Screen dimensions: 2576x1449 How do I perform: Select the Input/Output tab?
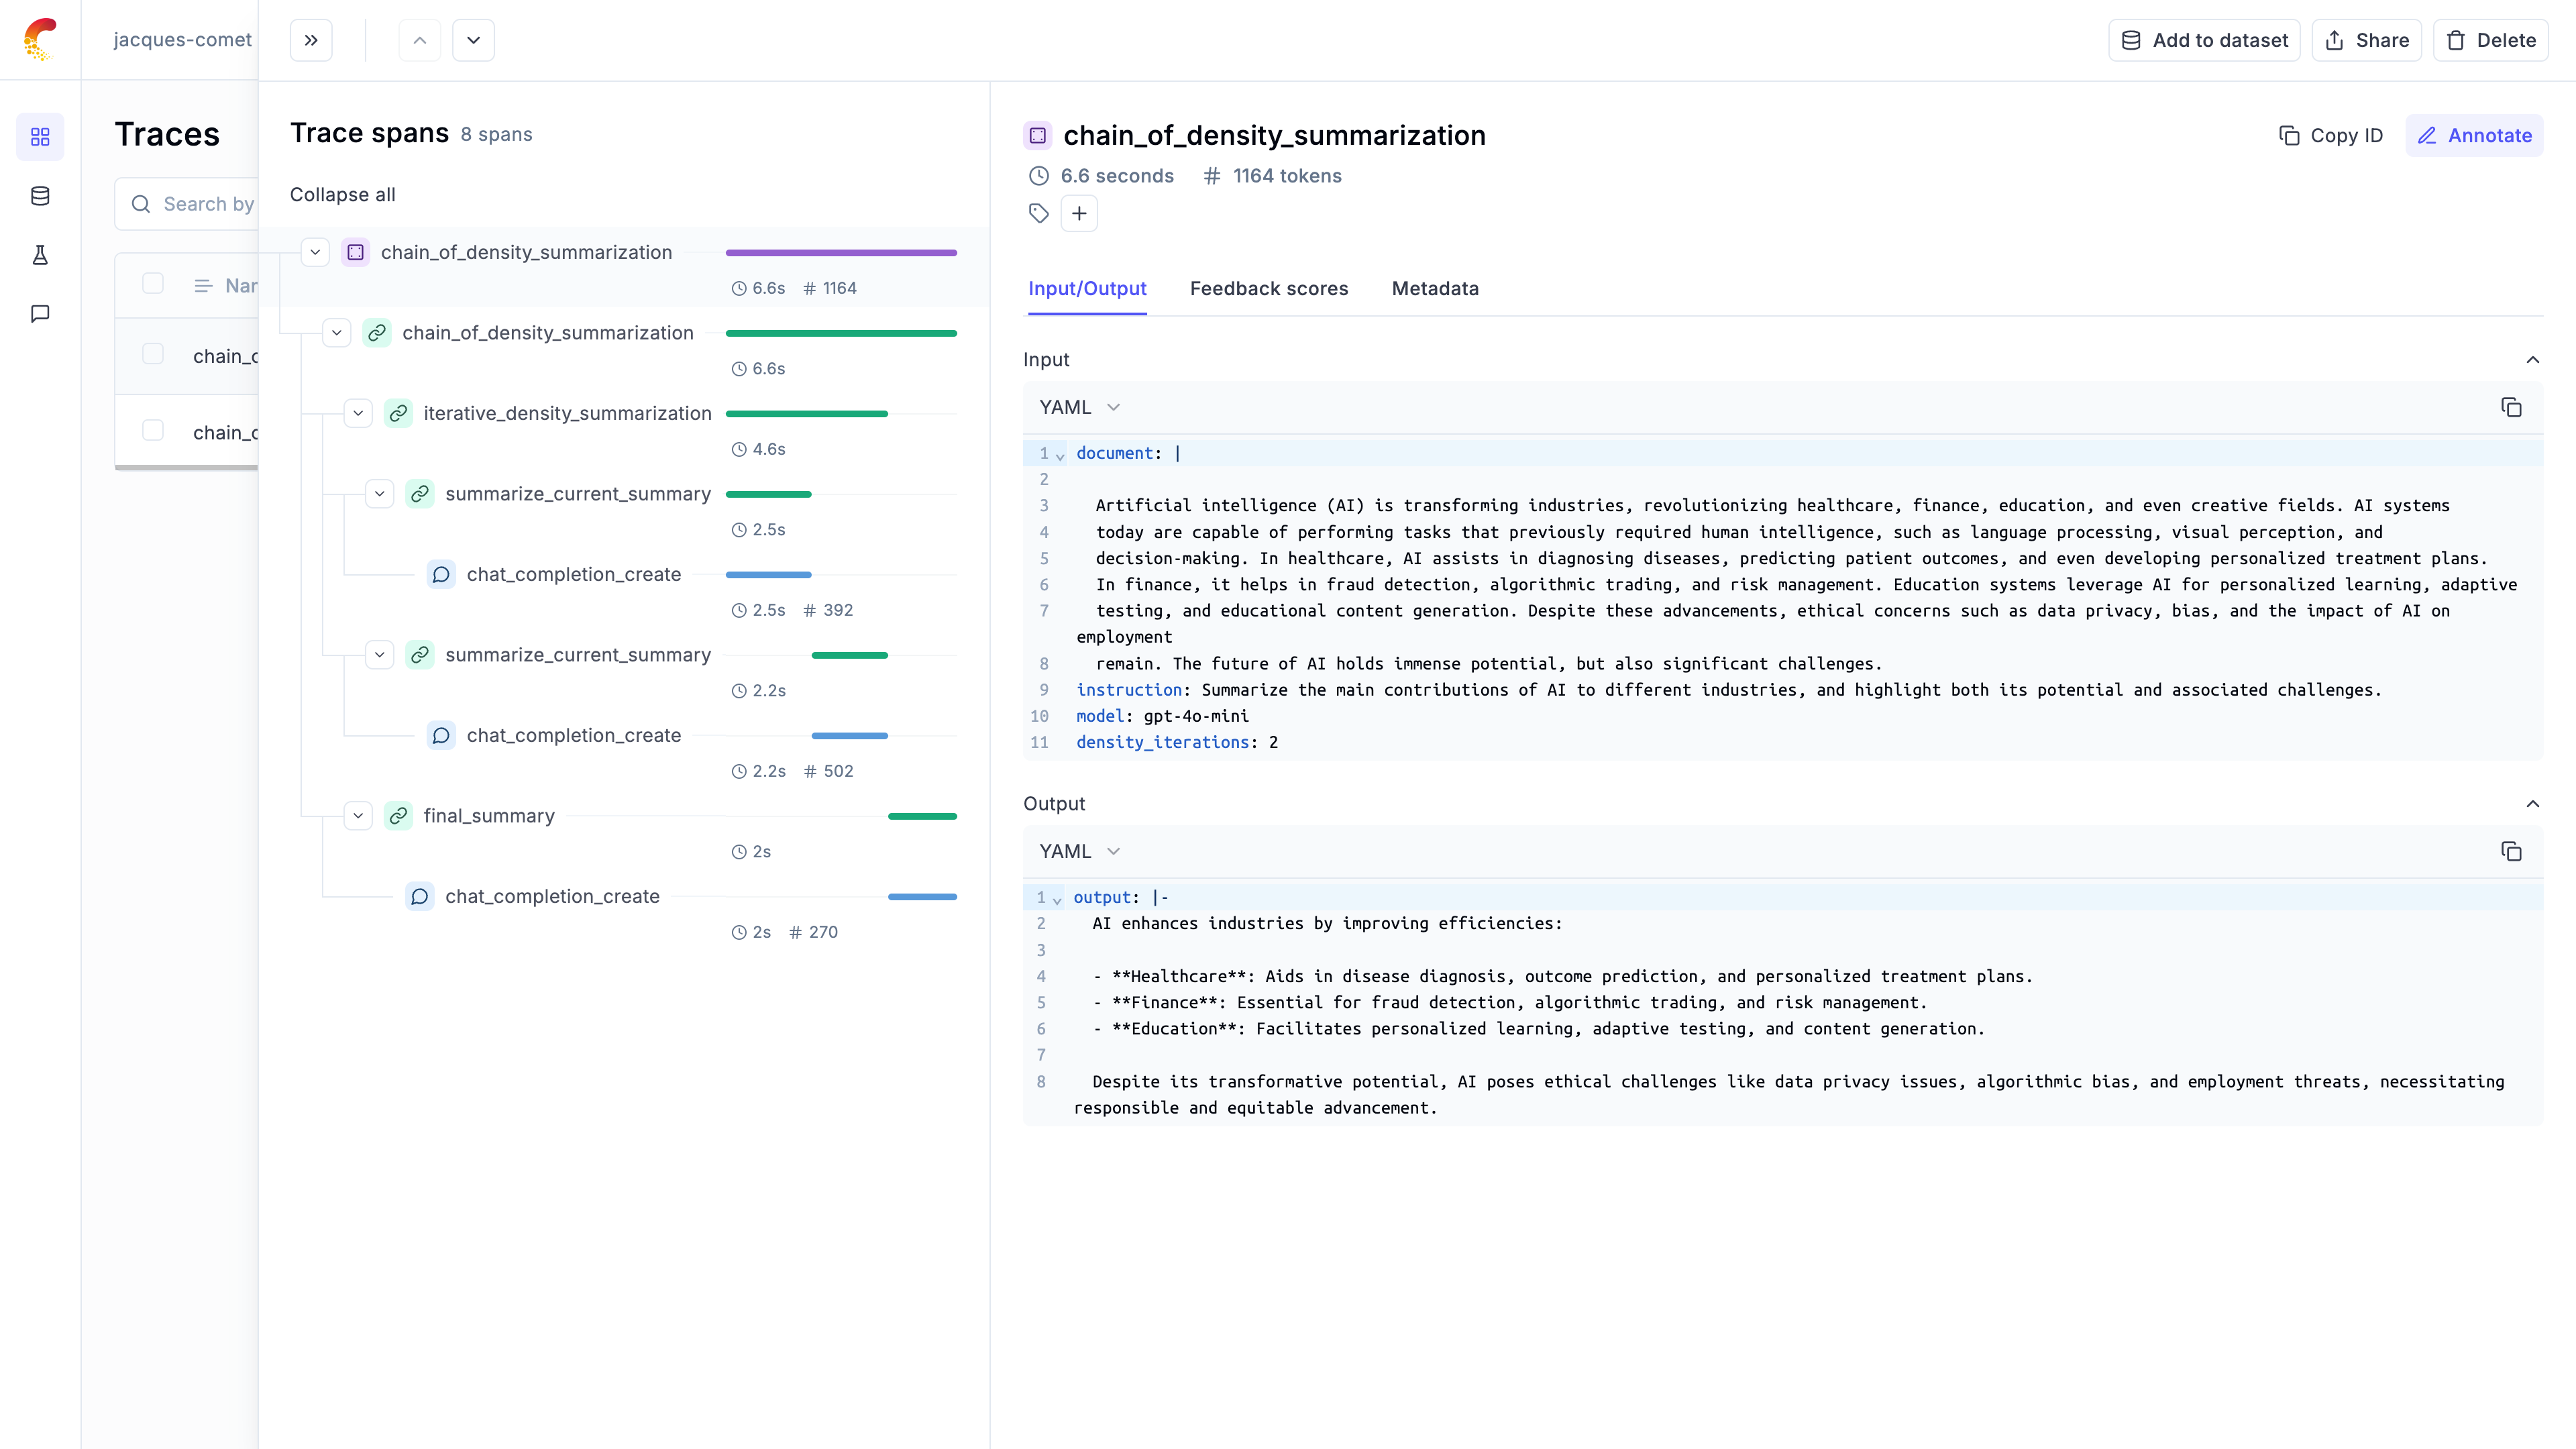pos(1087,289)
